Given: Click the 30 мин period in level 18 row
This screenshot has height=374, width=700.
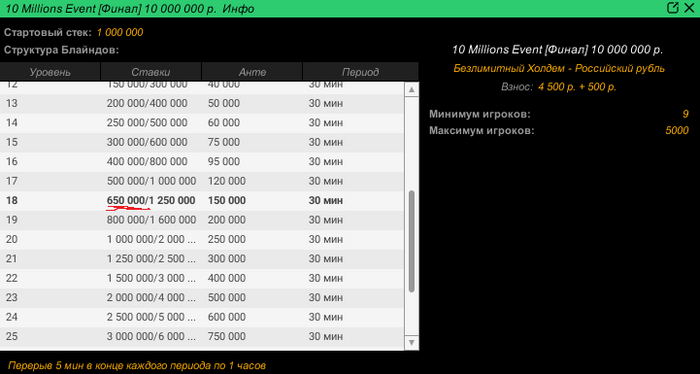Looking at the screenshot, I should point(326,201).
